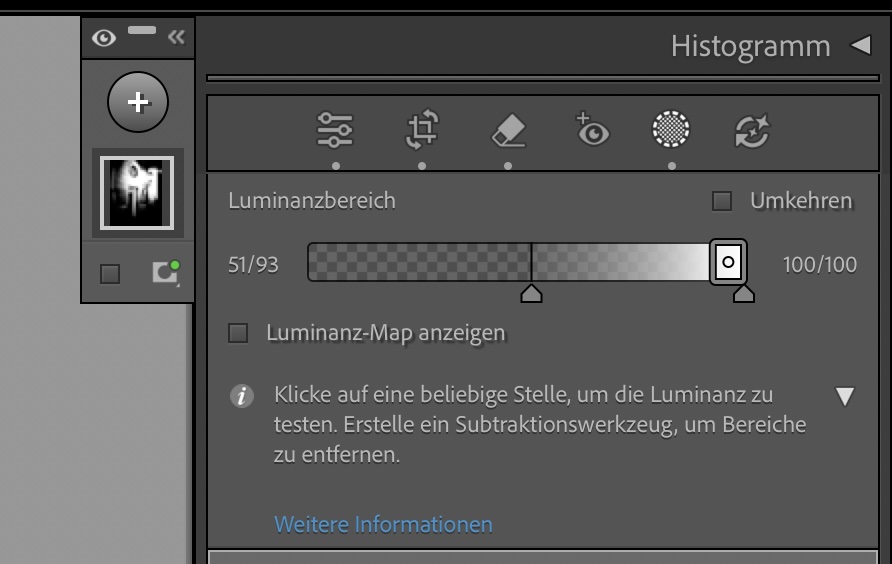Image resolution: width=892 pixels, height=564 pixels.
Task: Select the luminance mask thumbnail
Action: (134, 193)
